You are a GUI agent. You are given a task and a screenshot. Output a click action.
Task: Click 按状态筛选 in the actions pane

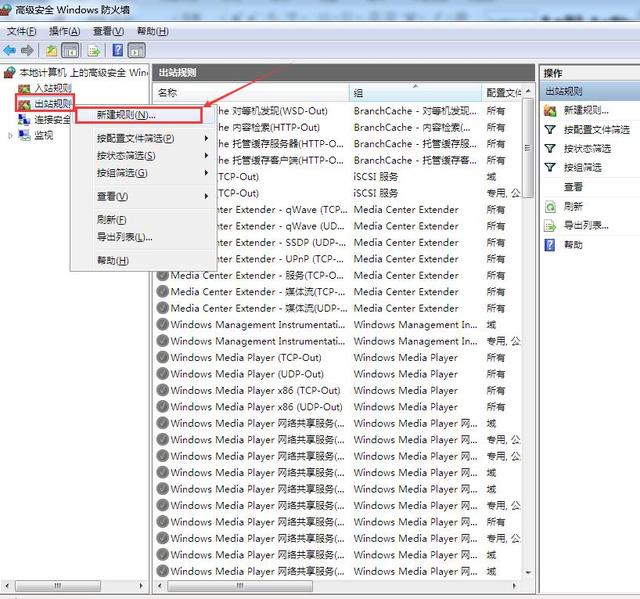[x=587, y=149]
